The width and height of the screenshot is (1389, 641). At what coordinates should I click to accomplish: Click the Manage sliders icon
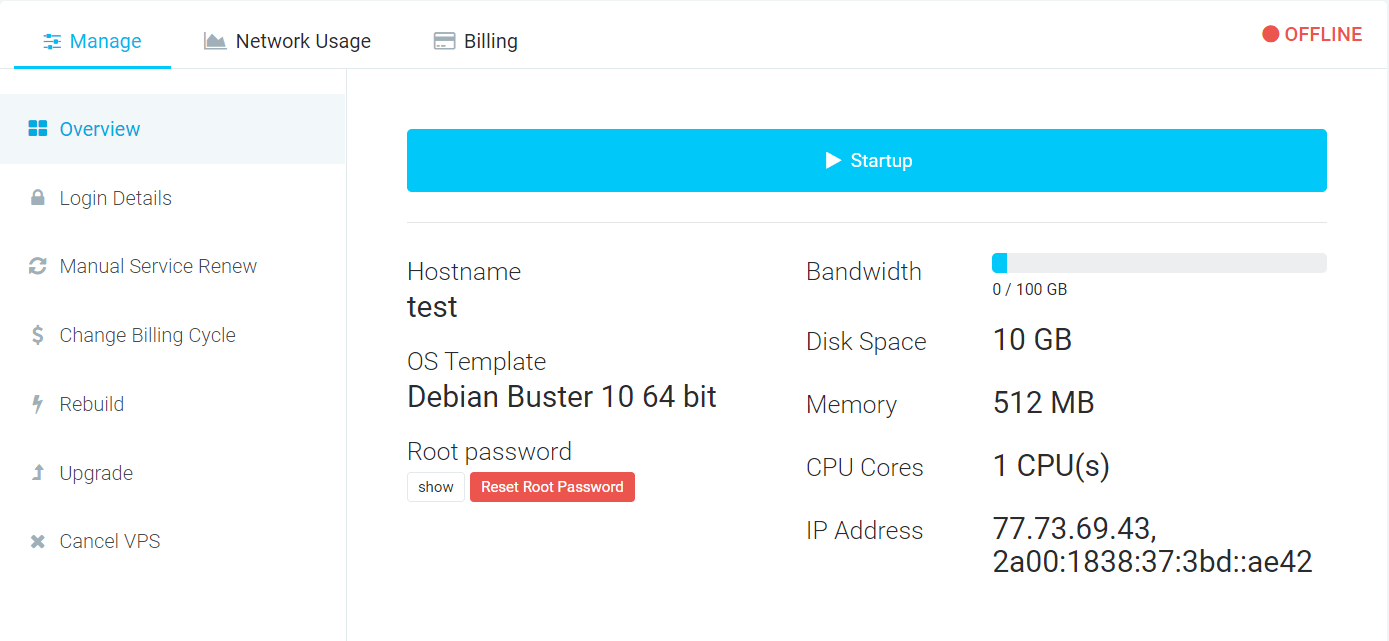pyautogui.click(x=50, y=40)
